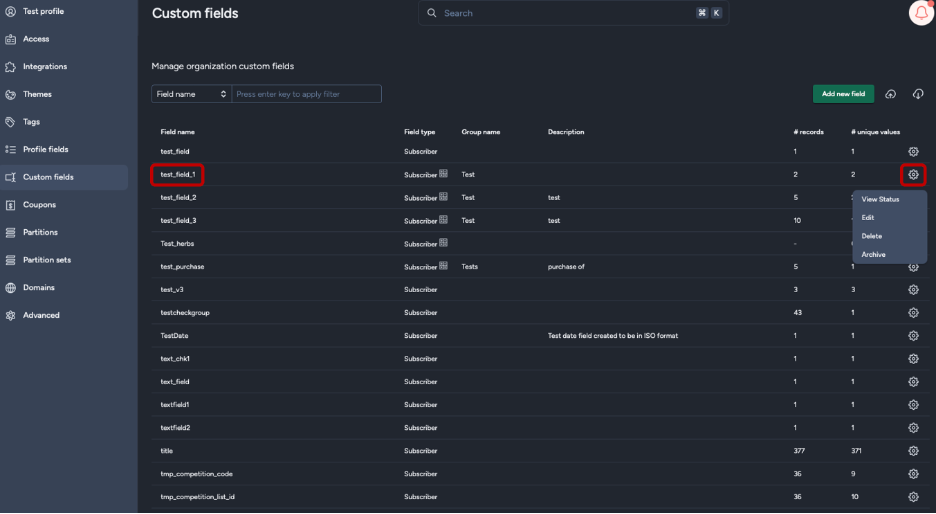Click gear icon on testcheckgroup row
Image resolution: width=936 pixels, height=514 pixels.
pos(913,313)
